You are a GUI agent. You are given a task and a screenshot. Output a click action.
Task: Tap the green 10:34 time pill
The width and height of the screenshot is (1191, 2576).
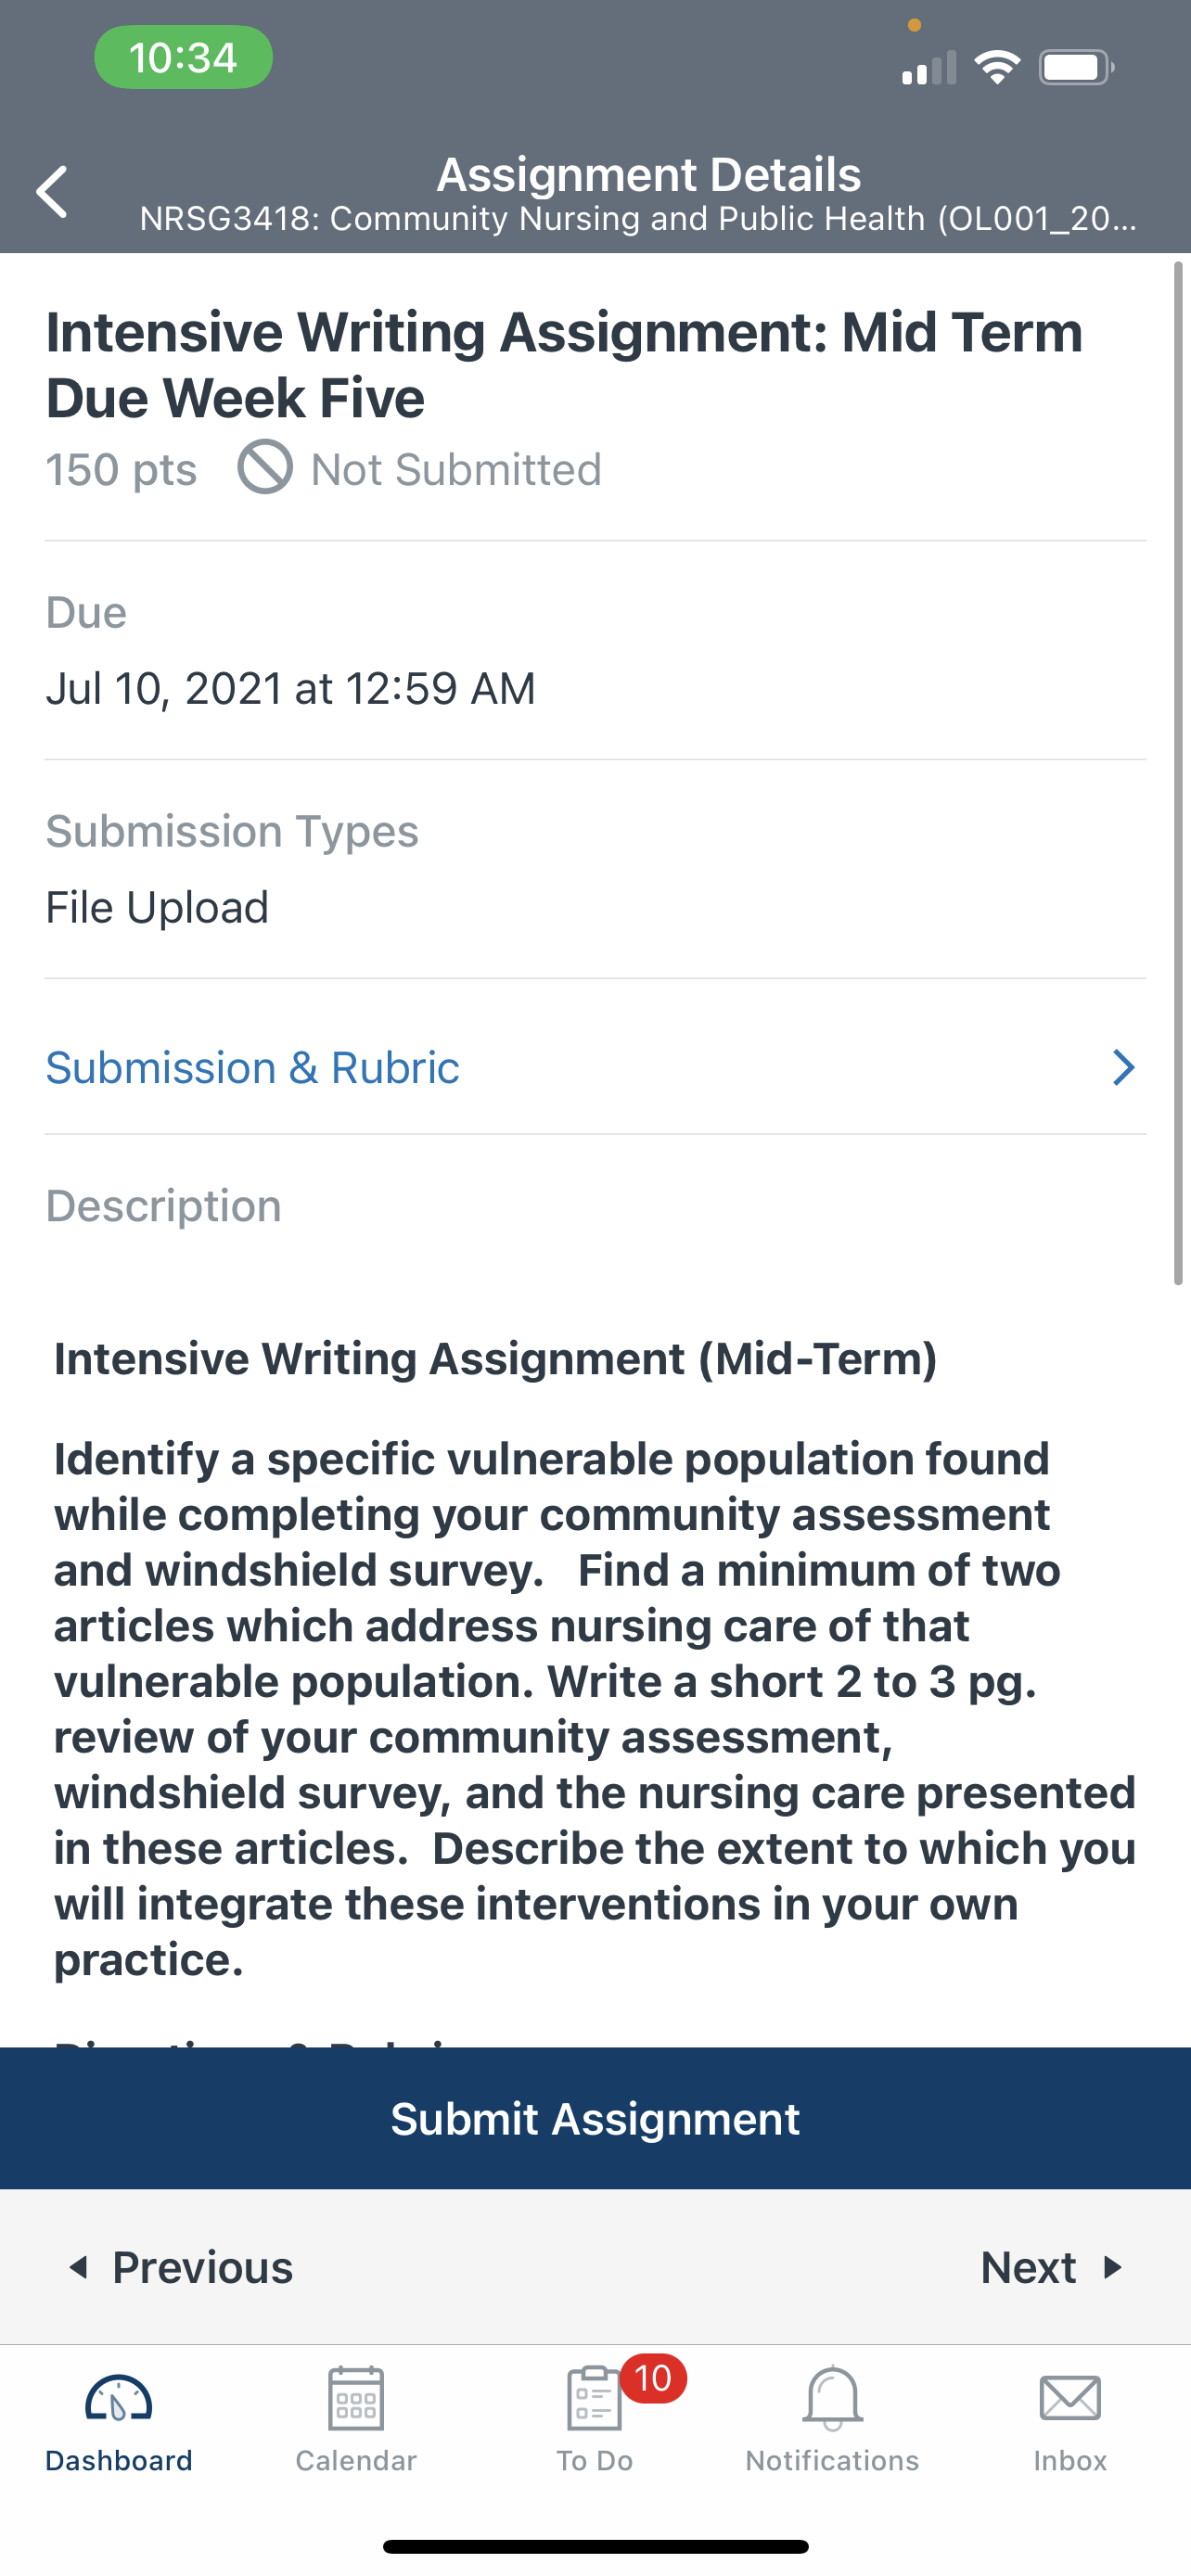click(x=183, y=57)
